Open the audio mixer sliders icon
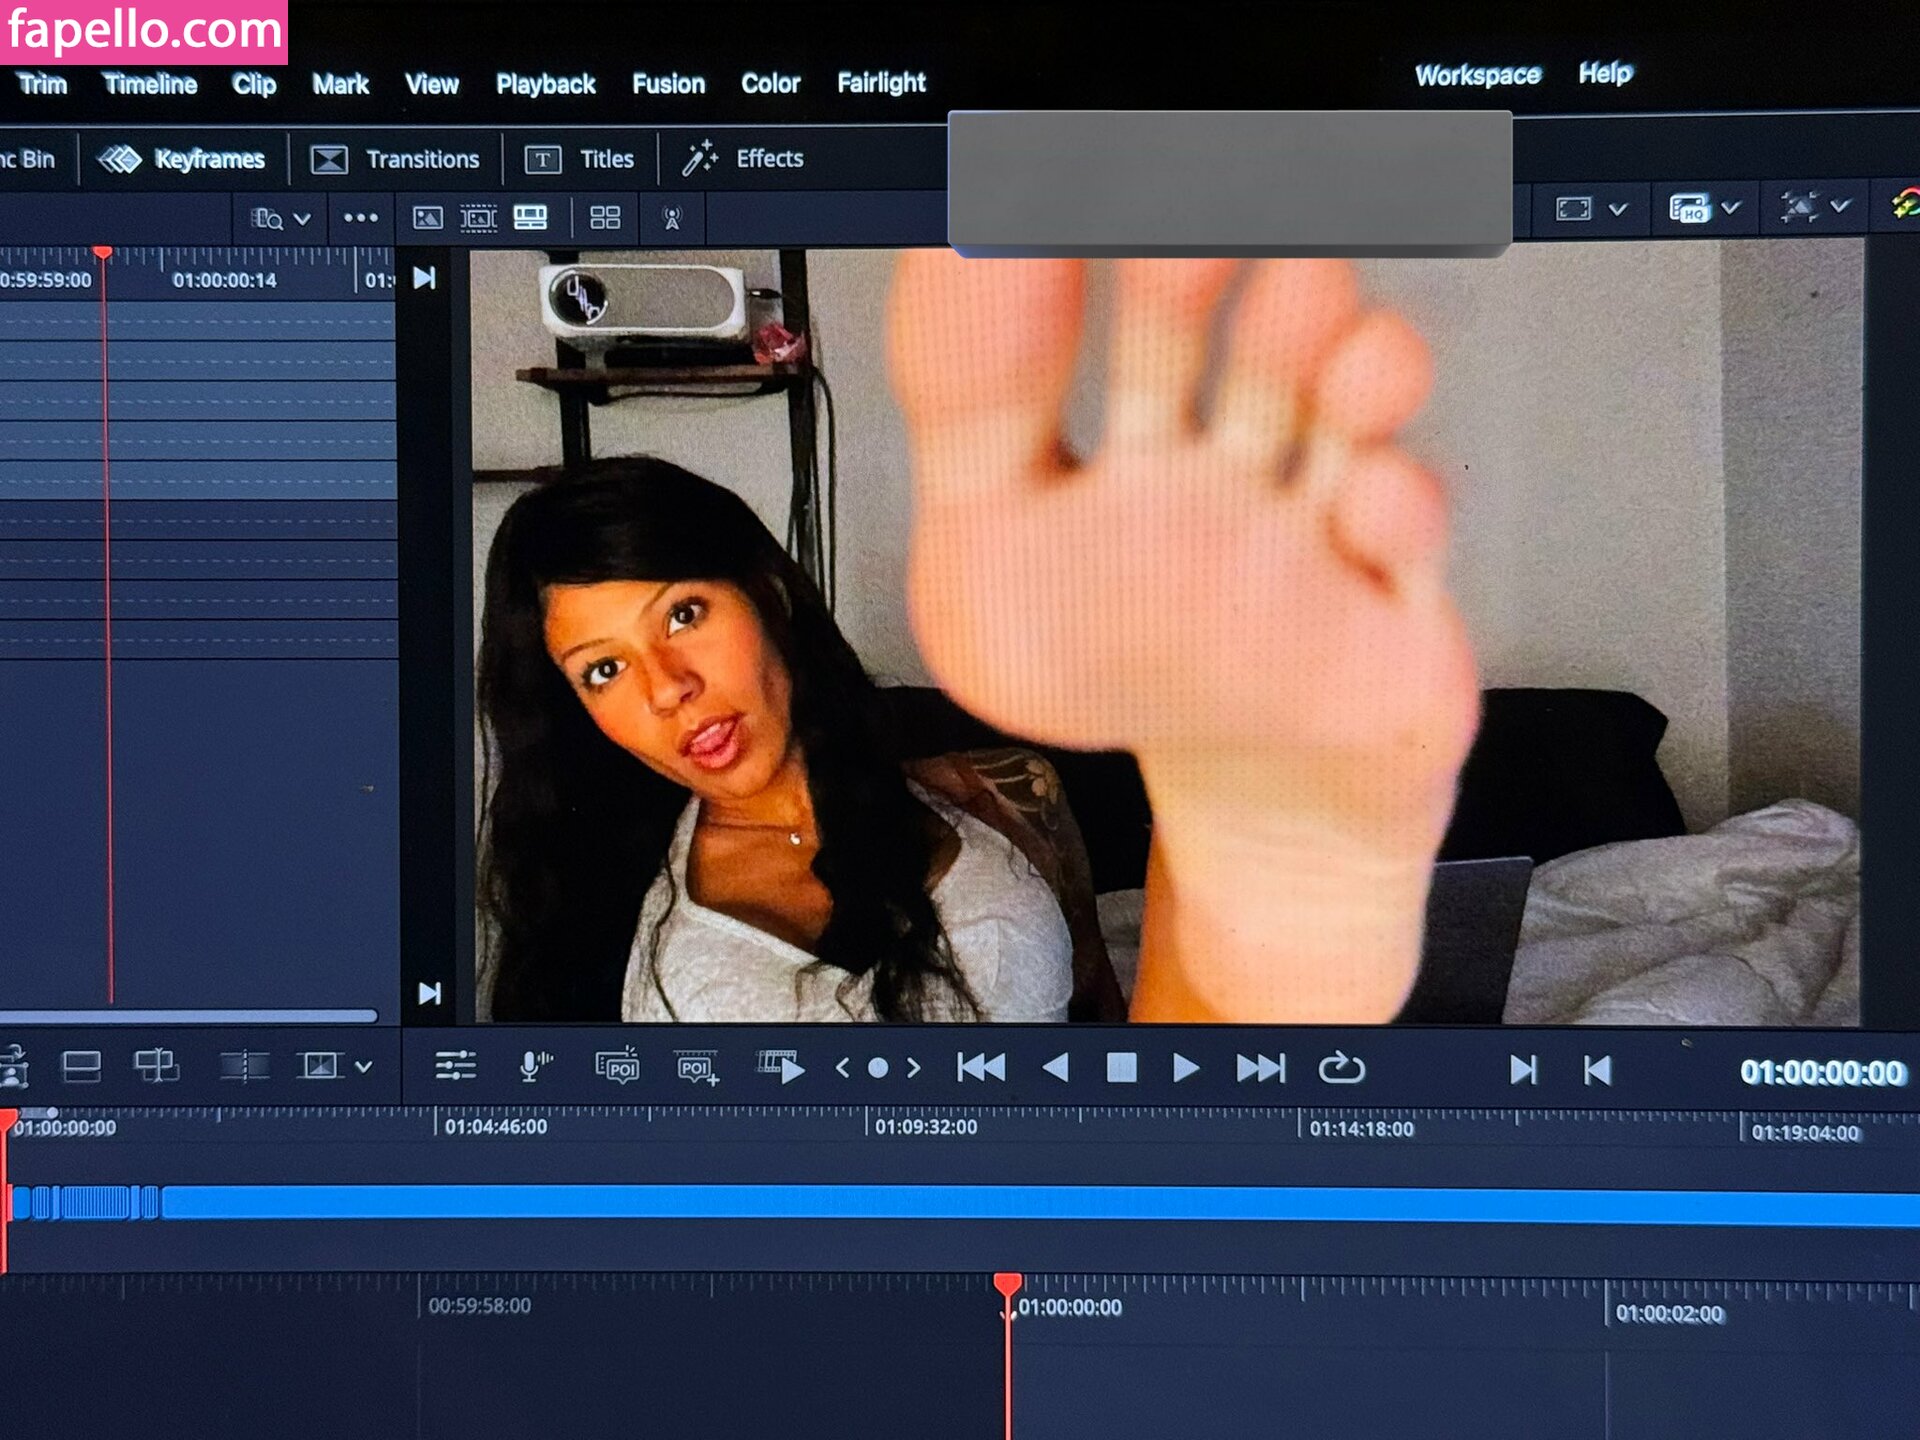This screenshot has height=1440, width=1920. click(455, 1066)
